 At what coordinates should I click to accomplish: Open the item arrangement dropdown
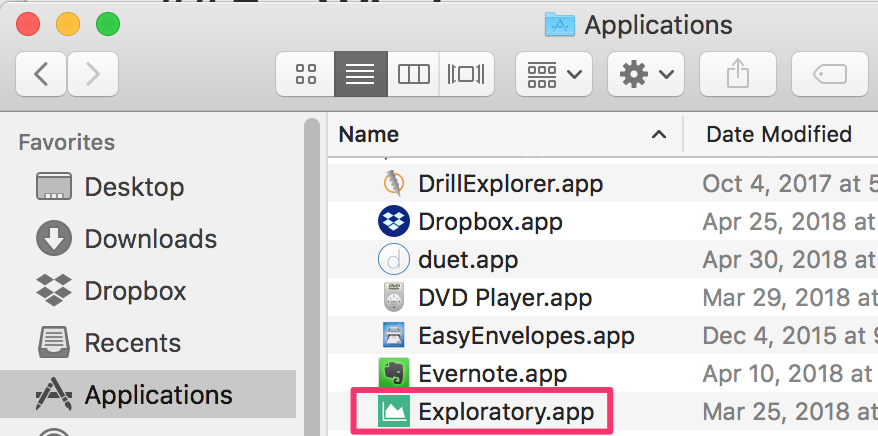tap(554, 74)
